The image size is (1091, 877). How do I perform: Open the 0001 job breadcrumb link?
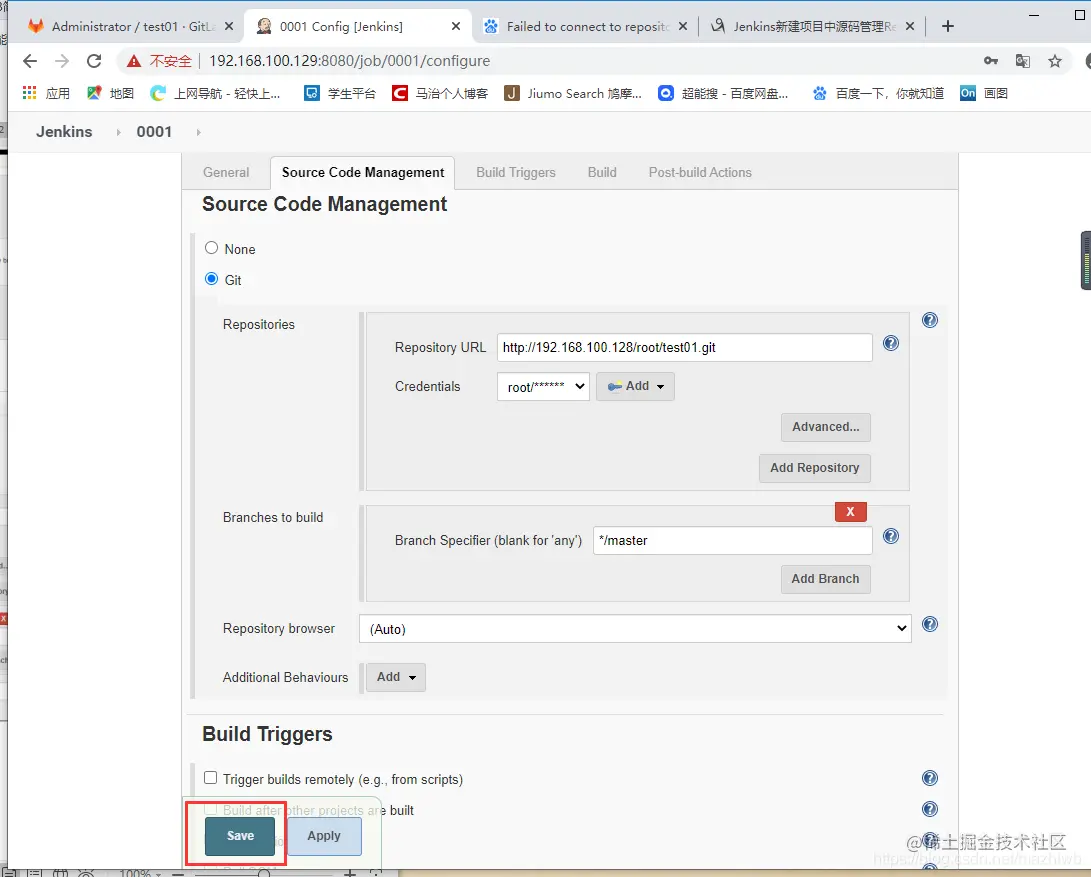coord(154,132)
